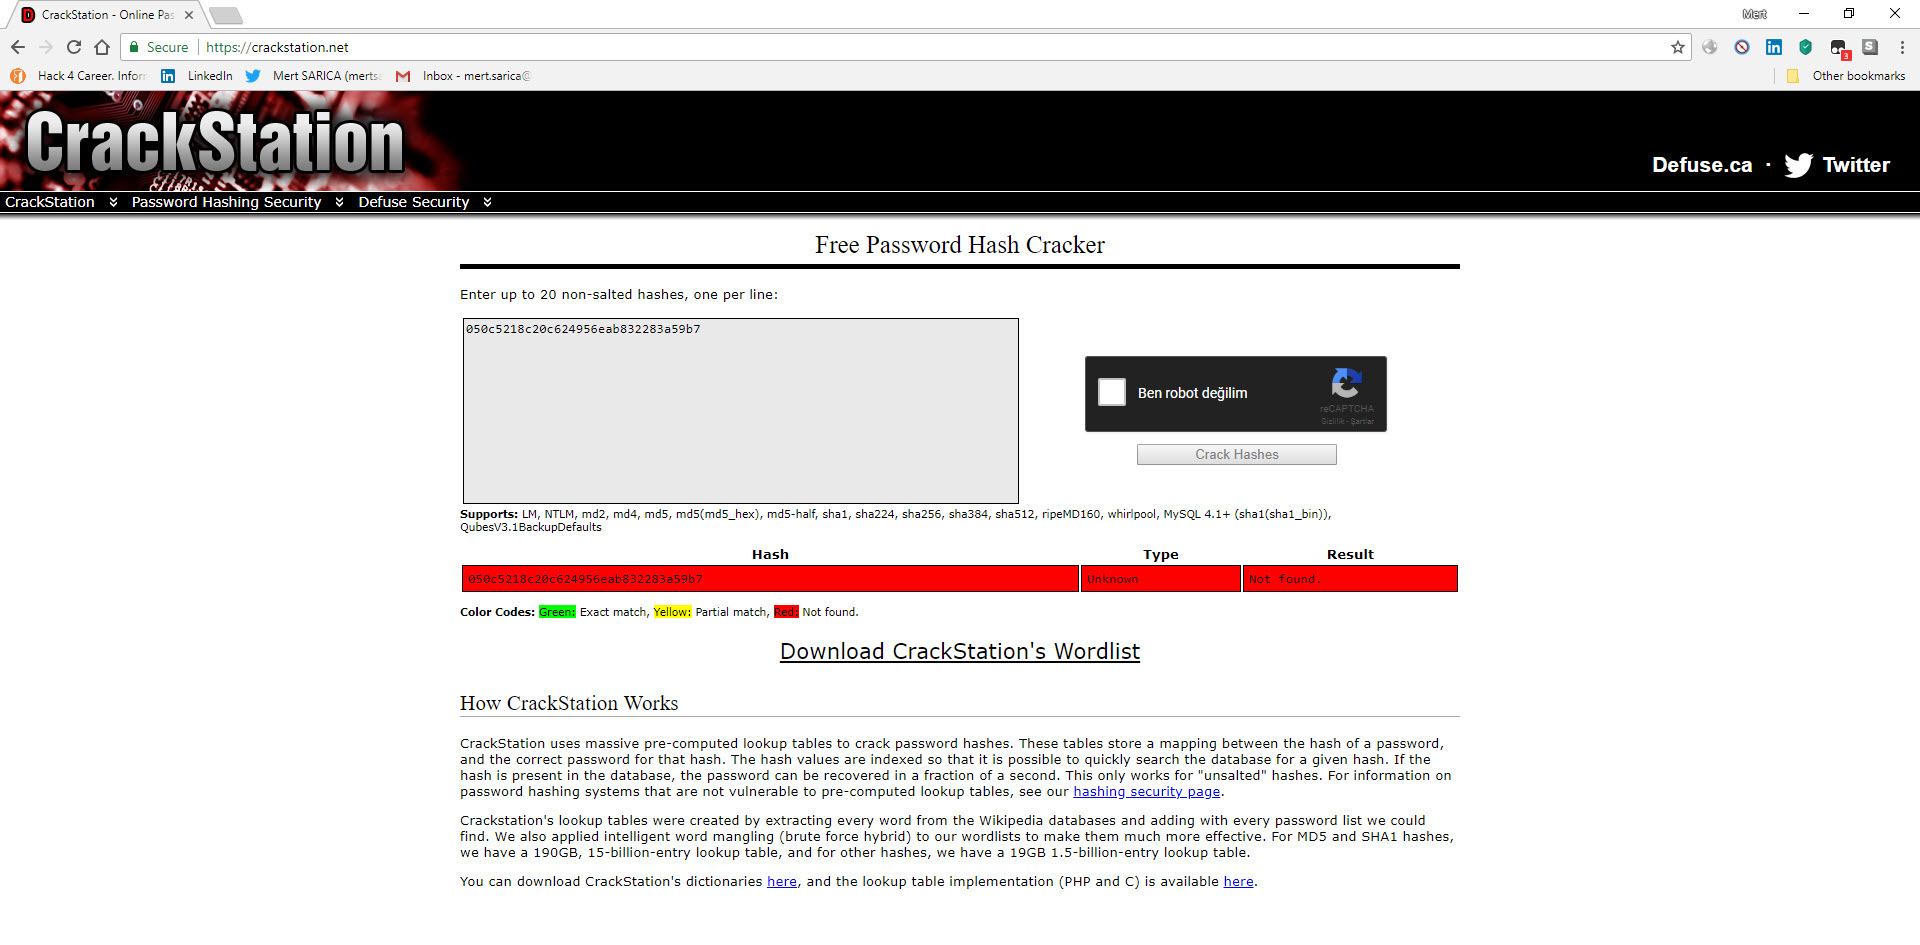Click the red hash cell 050c5218c20c...
The image size is (1920, 945).
tap(770, 579)
